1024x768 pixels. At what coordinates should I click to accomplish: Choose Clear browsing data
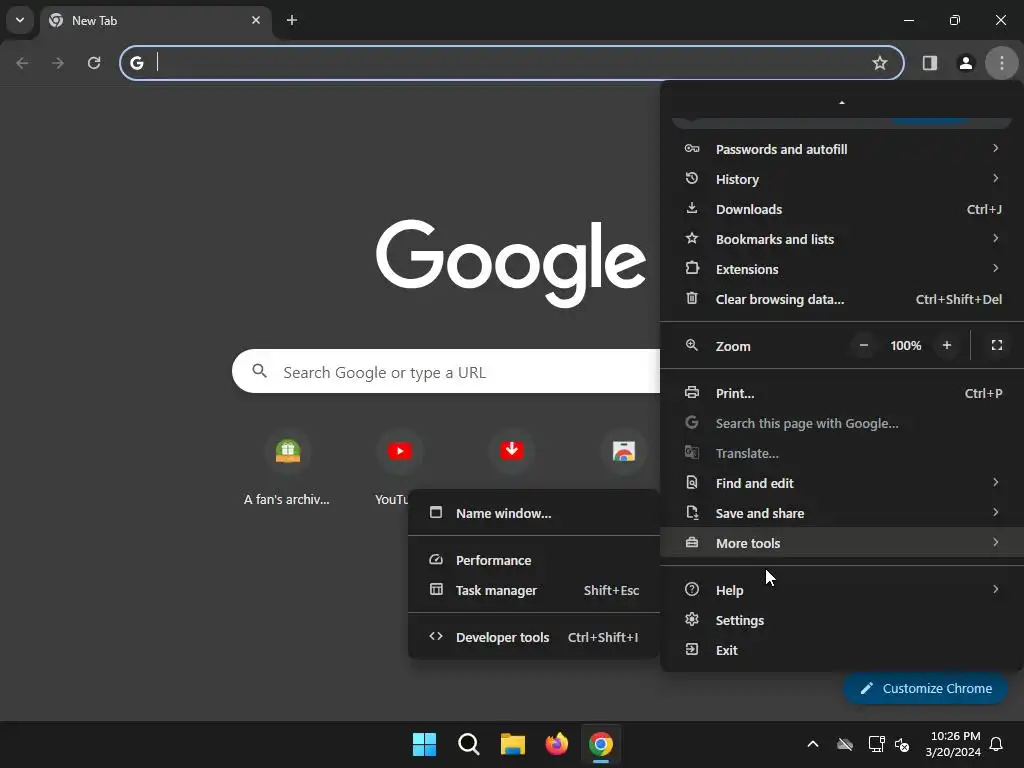pyautogui.click(x=842, y=299)
